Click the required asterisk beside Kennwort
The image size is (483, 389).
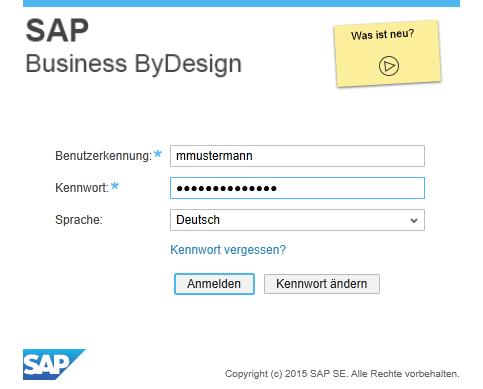point(115,186)
